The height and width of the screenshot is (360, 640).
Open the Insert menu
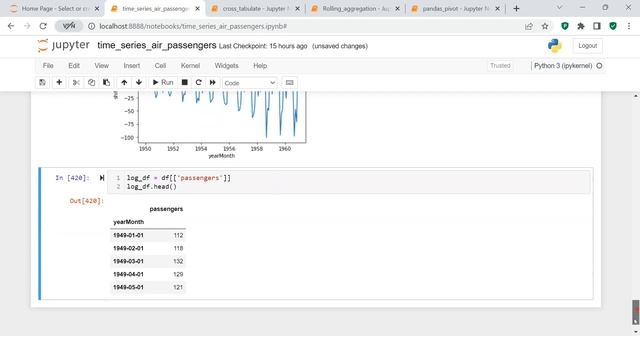131,66
